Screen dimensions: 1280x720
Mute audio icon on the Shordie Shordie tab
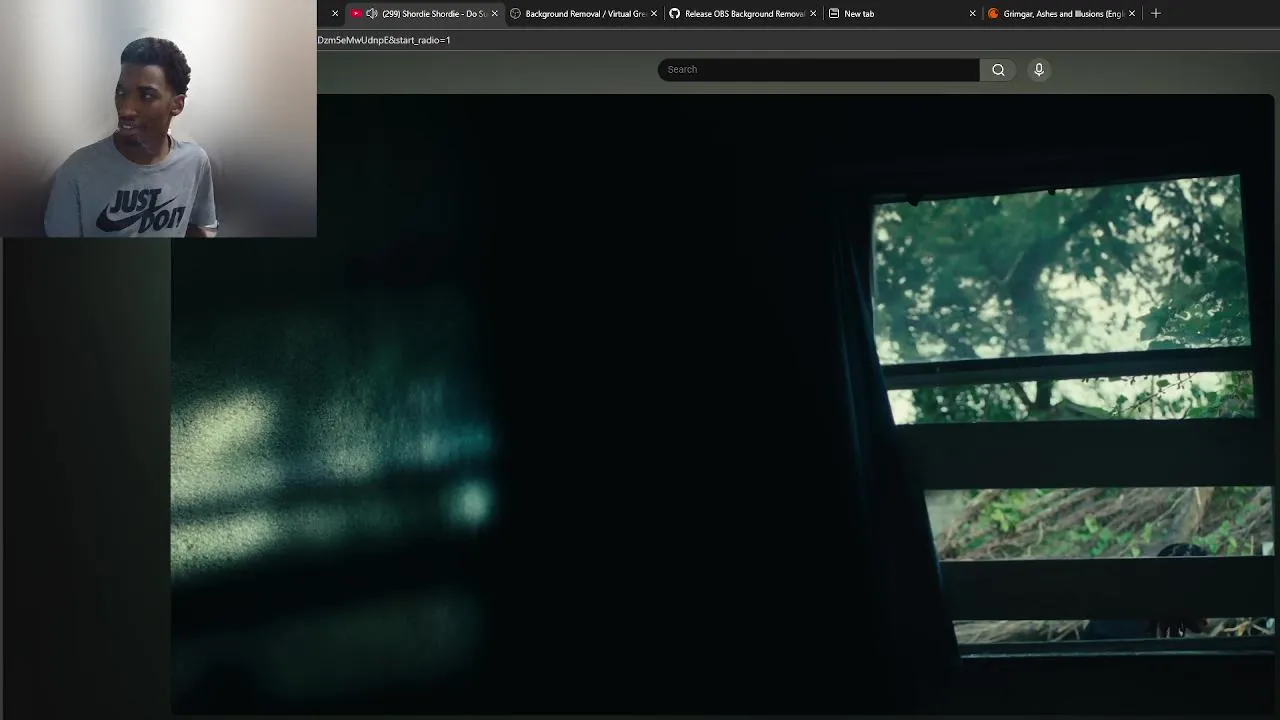pos(372,13)
